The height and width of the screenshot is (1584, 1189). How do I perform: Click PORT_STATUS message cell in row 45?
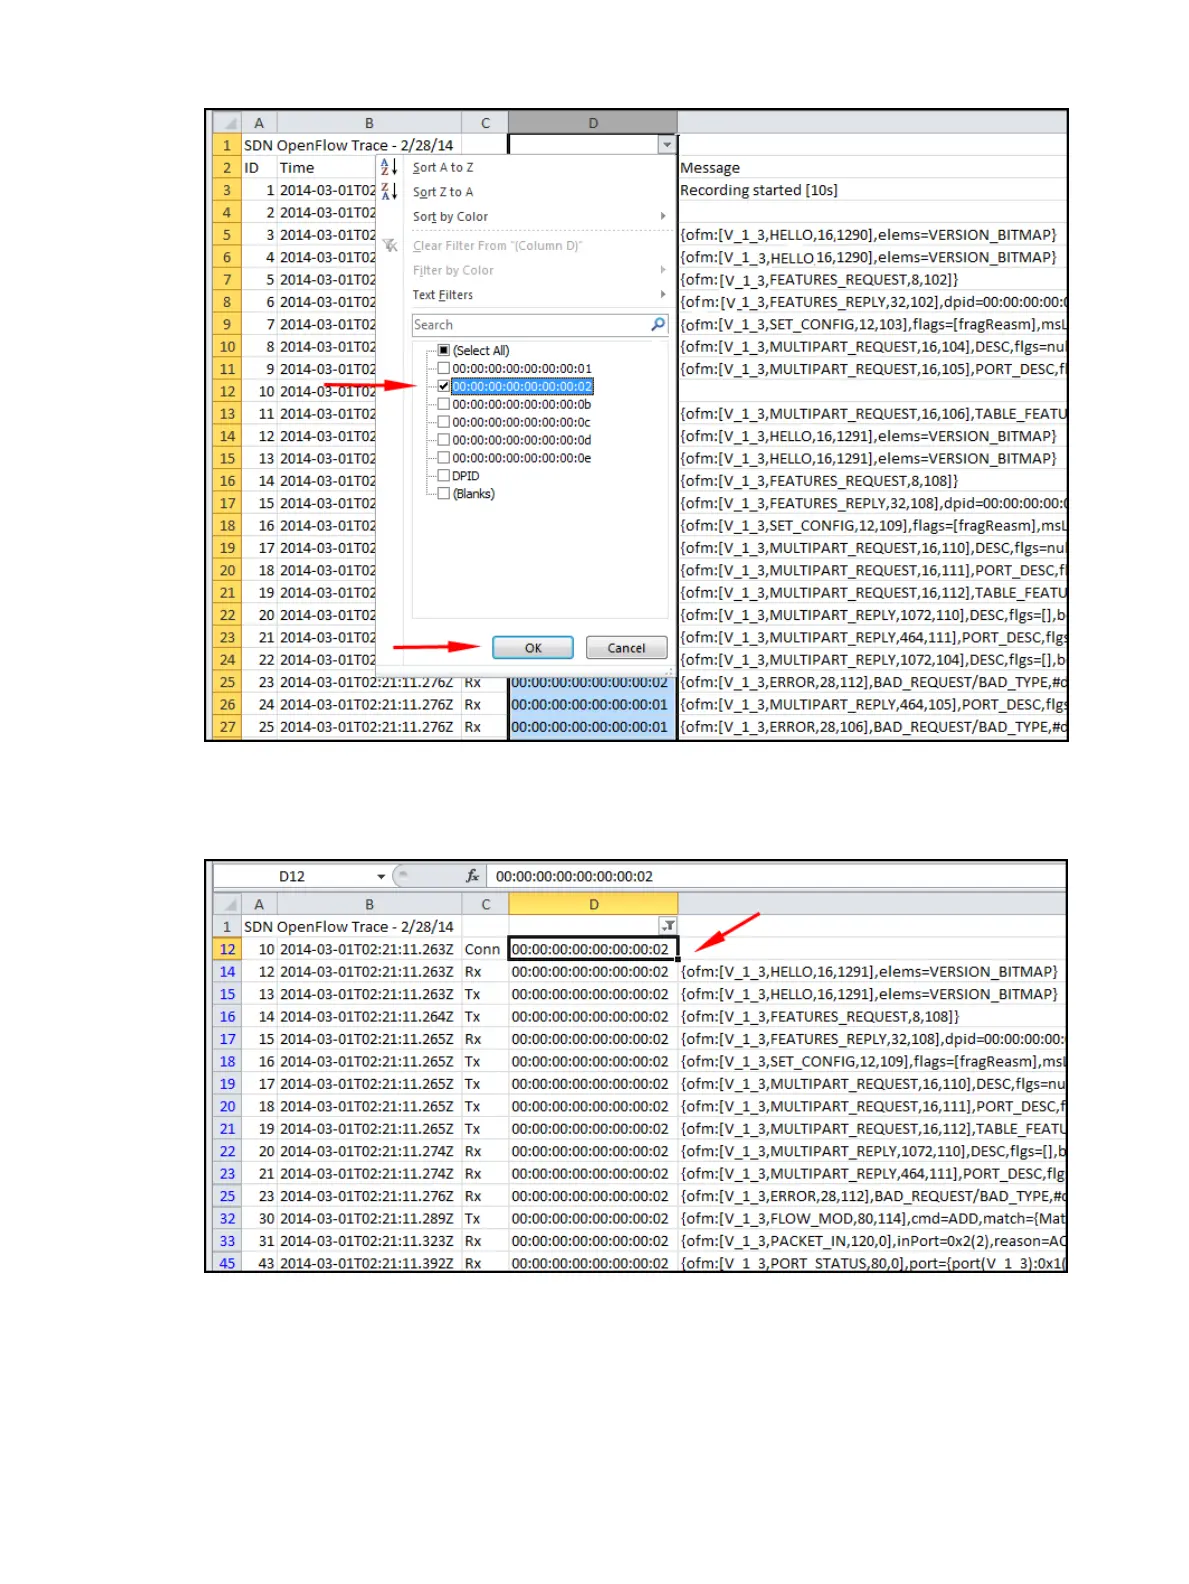coord(873,1263)
